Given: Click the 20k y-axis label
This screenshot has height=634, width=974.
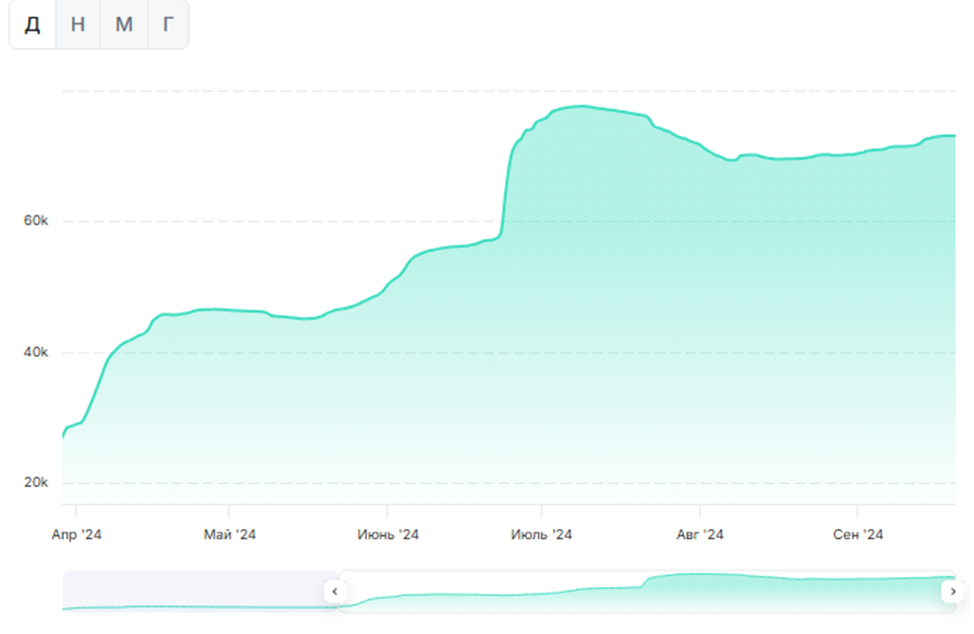Looking at the screenshot, I should point(36,483).
